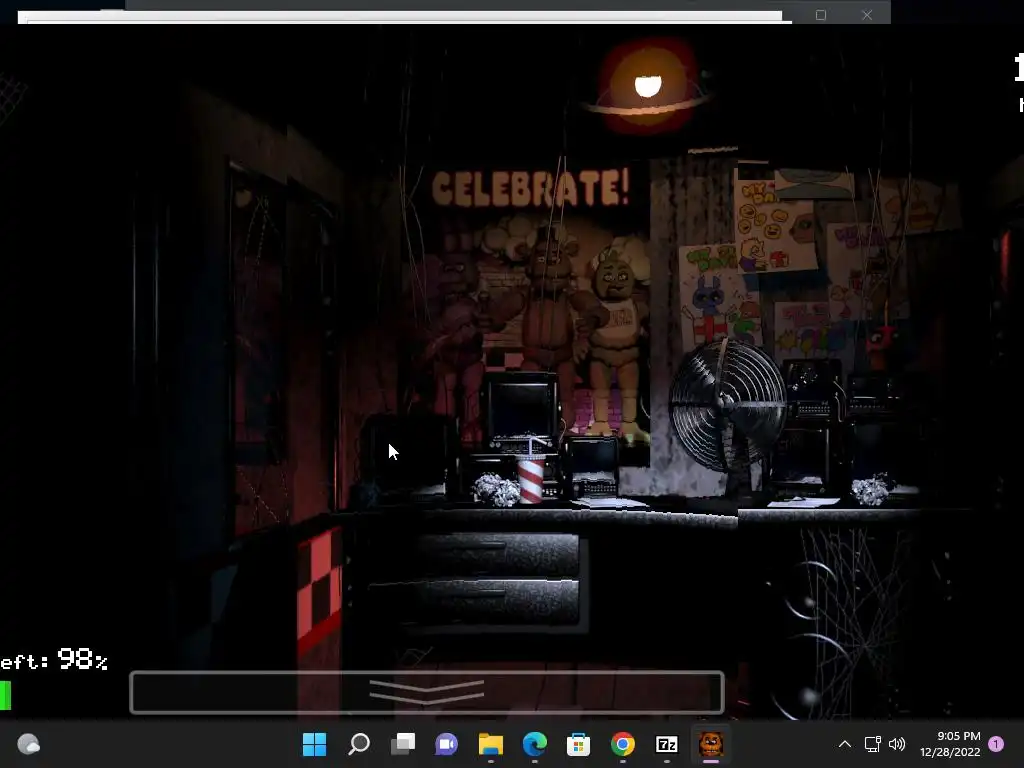Image resolution: width=1024 pixels, height=768 pixels.
Task: Open the Windows Start menu
Action: [x=314, y=744]
